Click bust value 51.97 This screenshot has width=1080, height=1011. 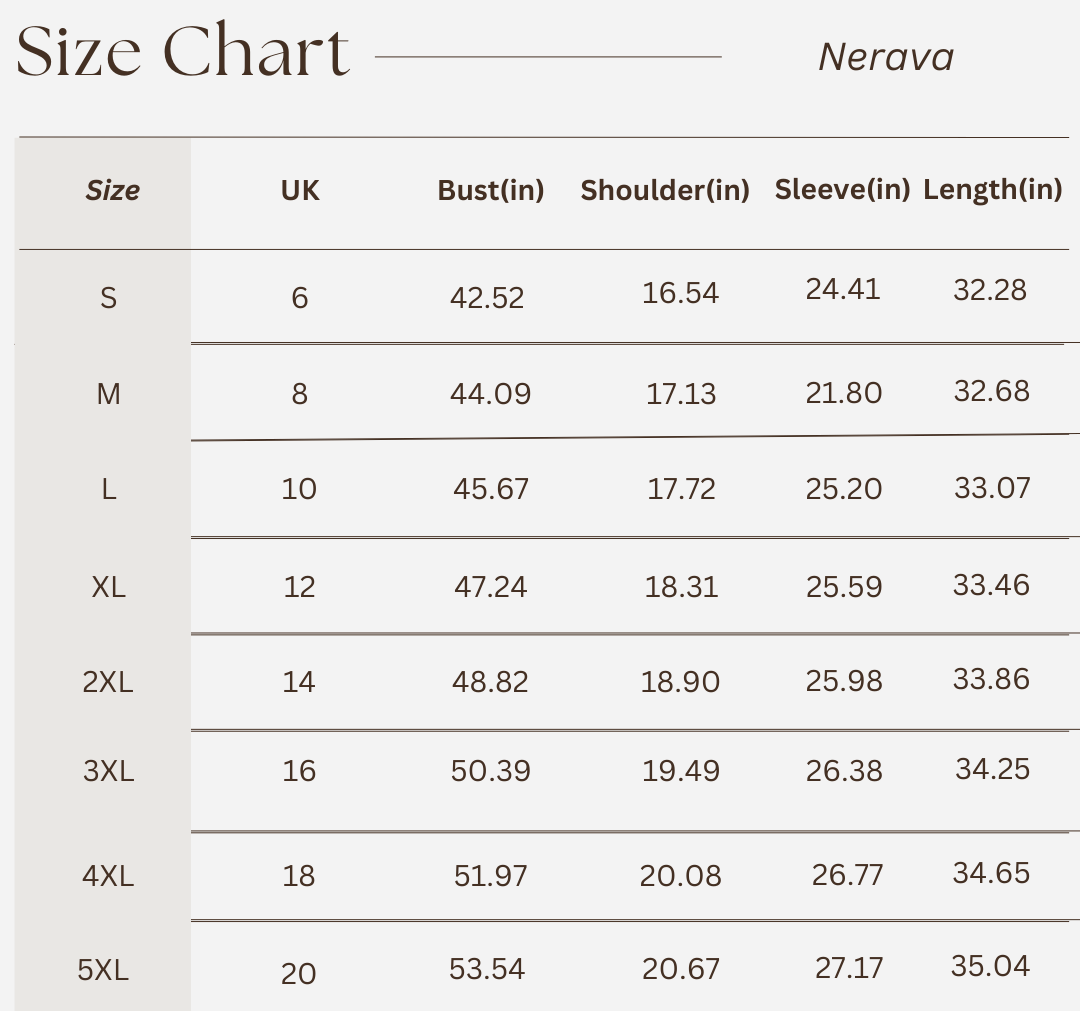[x=490, y=876]
